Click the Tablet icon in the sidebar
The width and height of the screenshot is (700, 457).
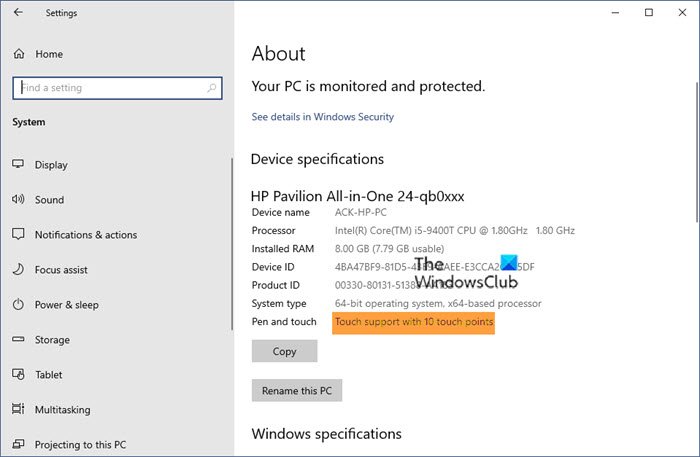point(18,375)
